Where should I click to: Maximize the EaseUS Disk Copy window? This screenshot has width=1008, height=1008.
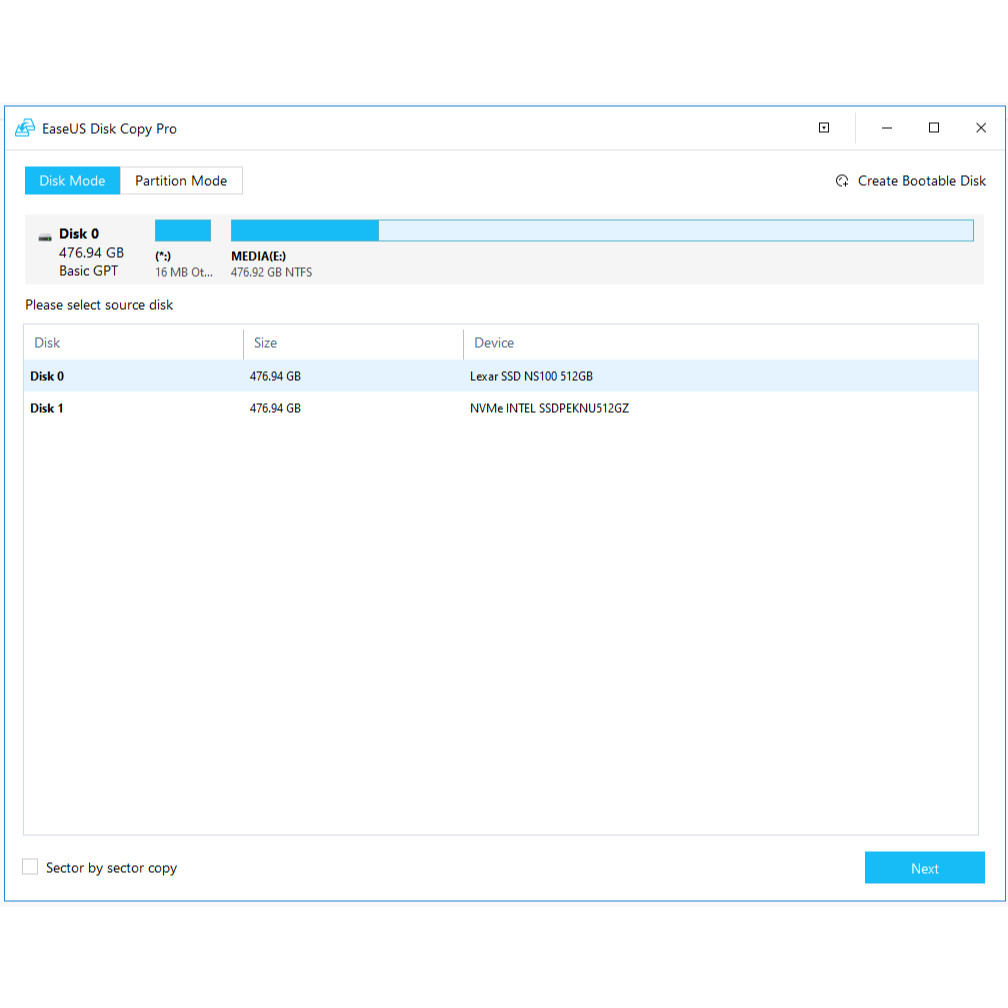tap(933, 128)
